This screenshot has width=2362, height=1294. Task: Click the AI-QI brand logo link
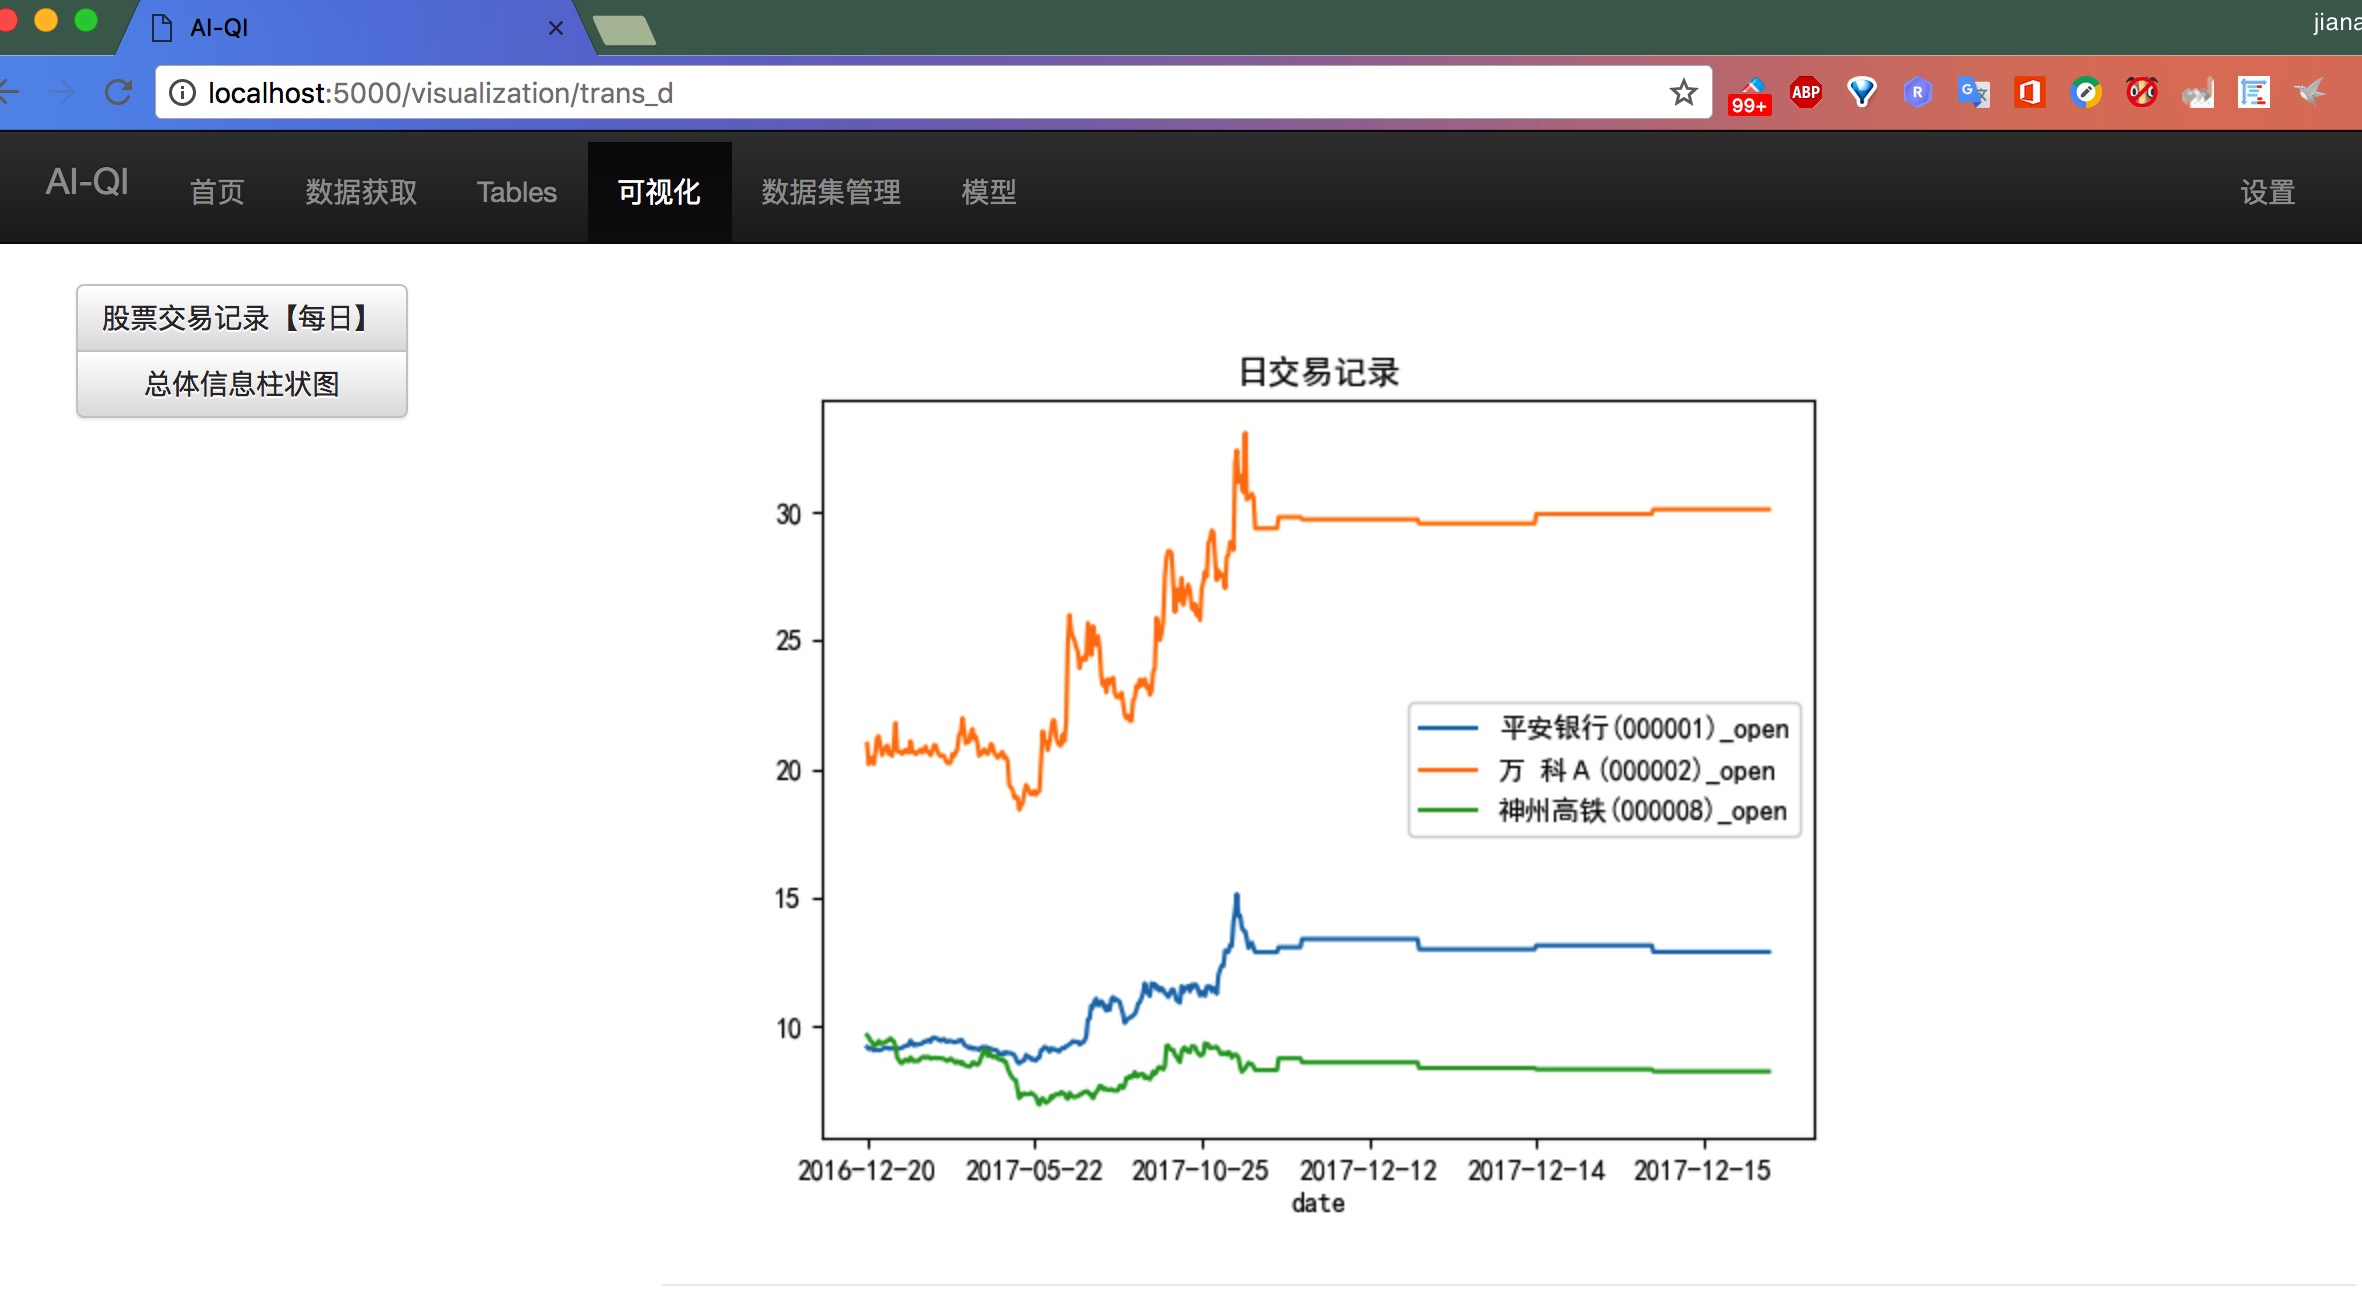click(x=87, y=182)
